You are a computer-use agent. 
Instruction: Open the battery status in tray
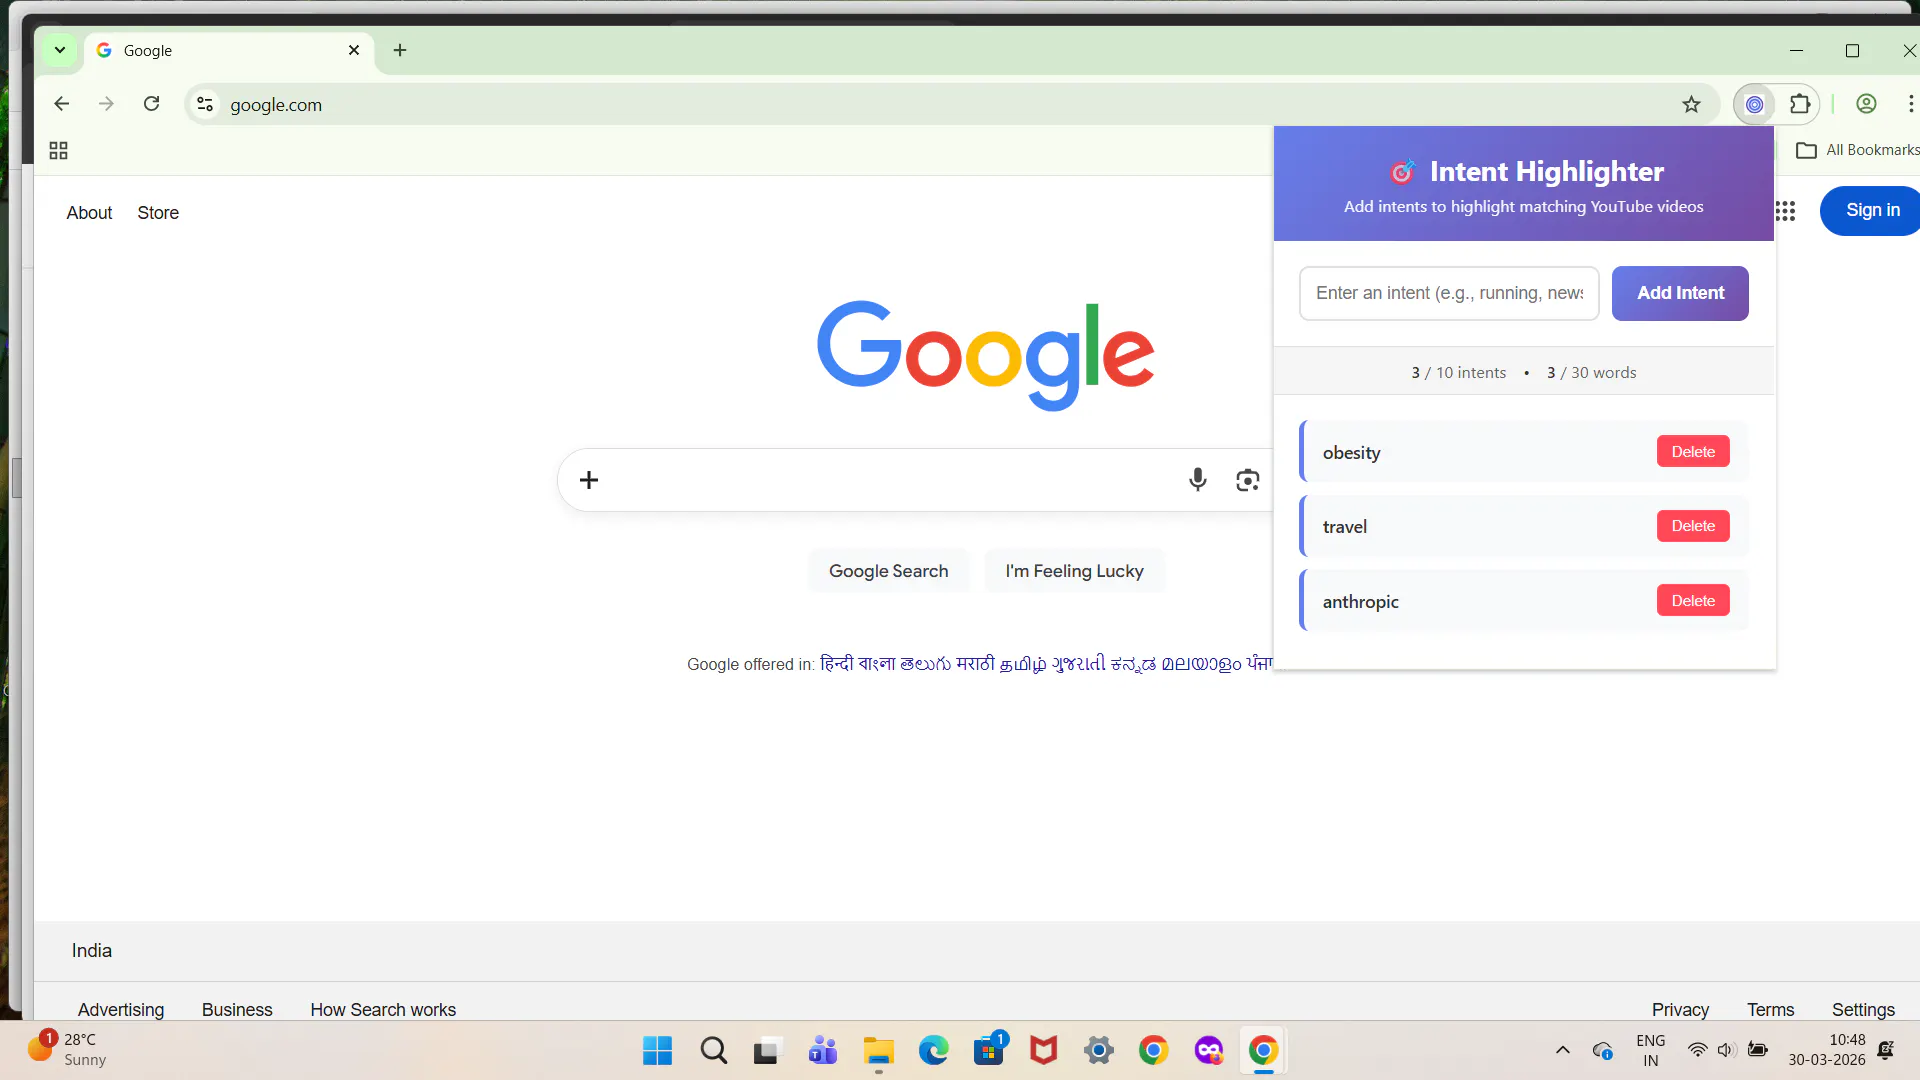click(1757, 1050)
